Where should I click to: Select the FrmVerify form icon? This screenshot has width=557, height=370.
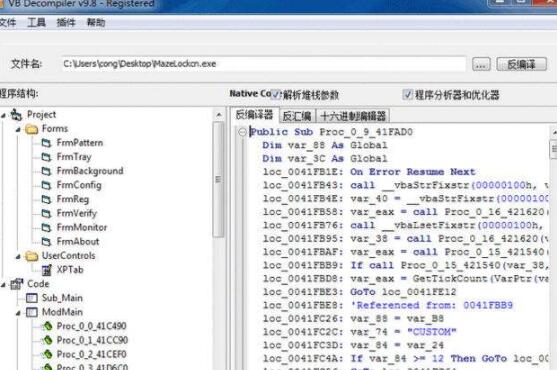pos(46,213)
